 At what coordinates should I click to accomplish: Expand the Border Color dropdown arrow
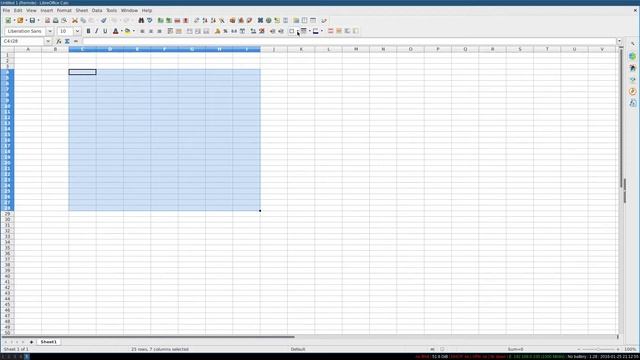(322, 31)
